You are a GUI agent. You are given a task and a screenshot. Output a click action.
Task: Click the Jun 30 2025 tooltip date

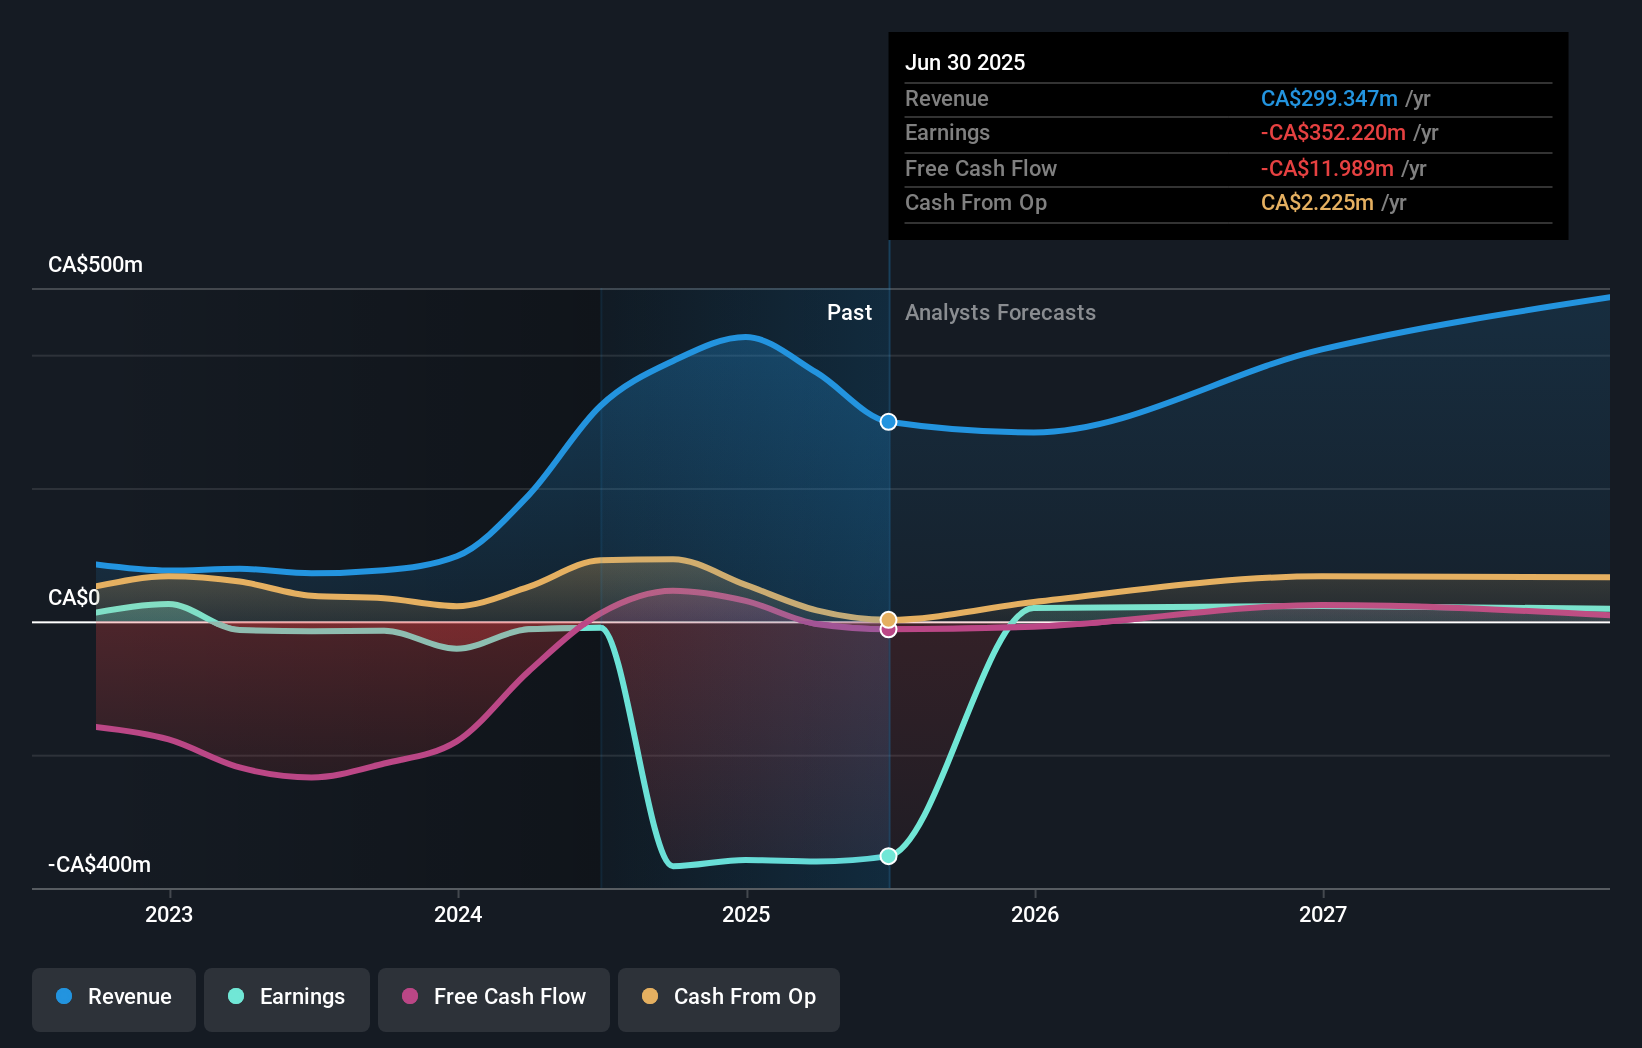pyautogui.click(x=965, y=63)
